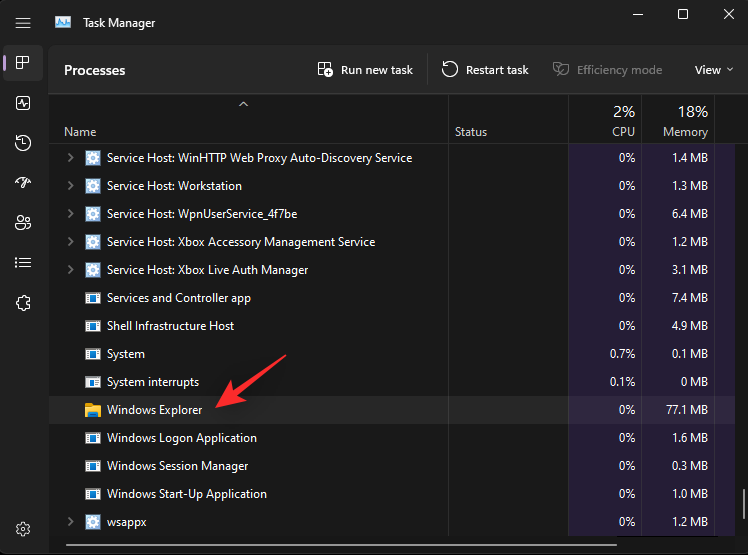Expand Service Host: WpnUserService_4f7be row

pyautogui.click(x=71, y=213)
